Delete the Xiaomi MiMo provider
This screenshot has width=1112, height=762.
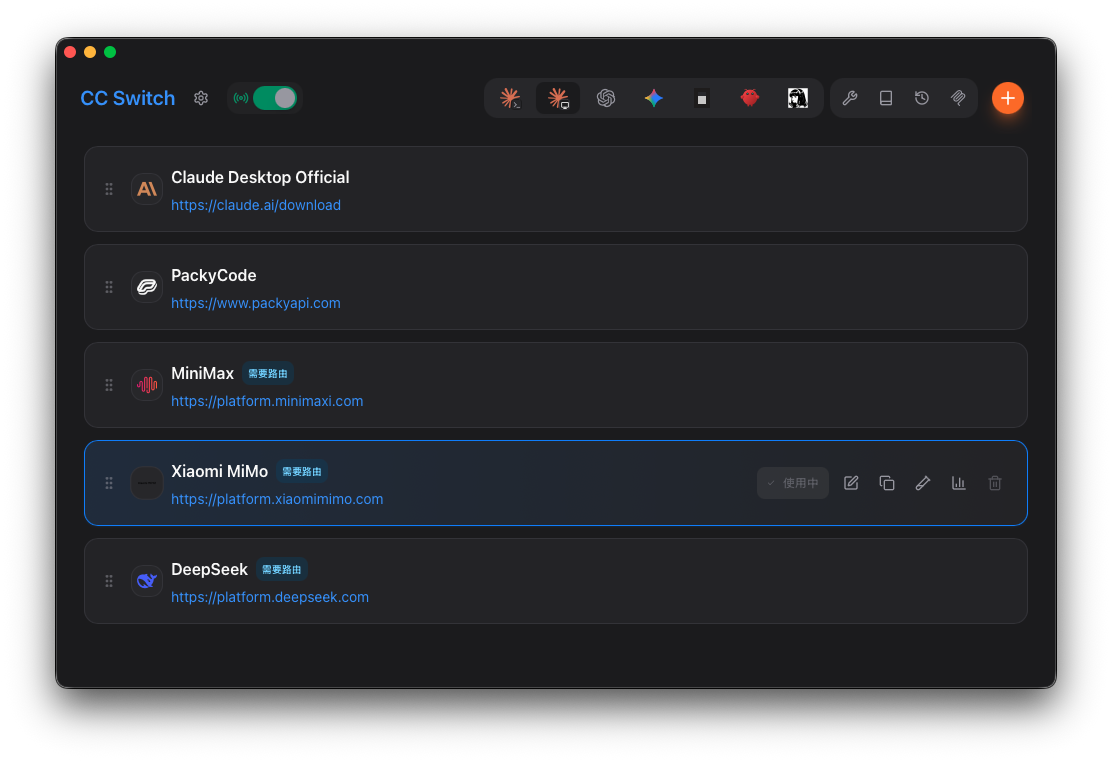995,483
